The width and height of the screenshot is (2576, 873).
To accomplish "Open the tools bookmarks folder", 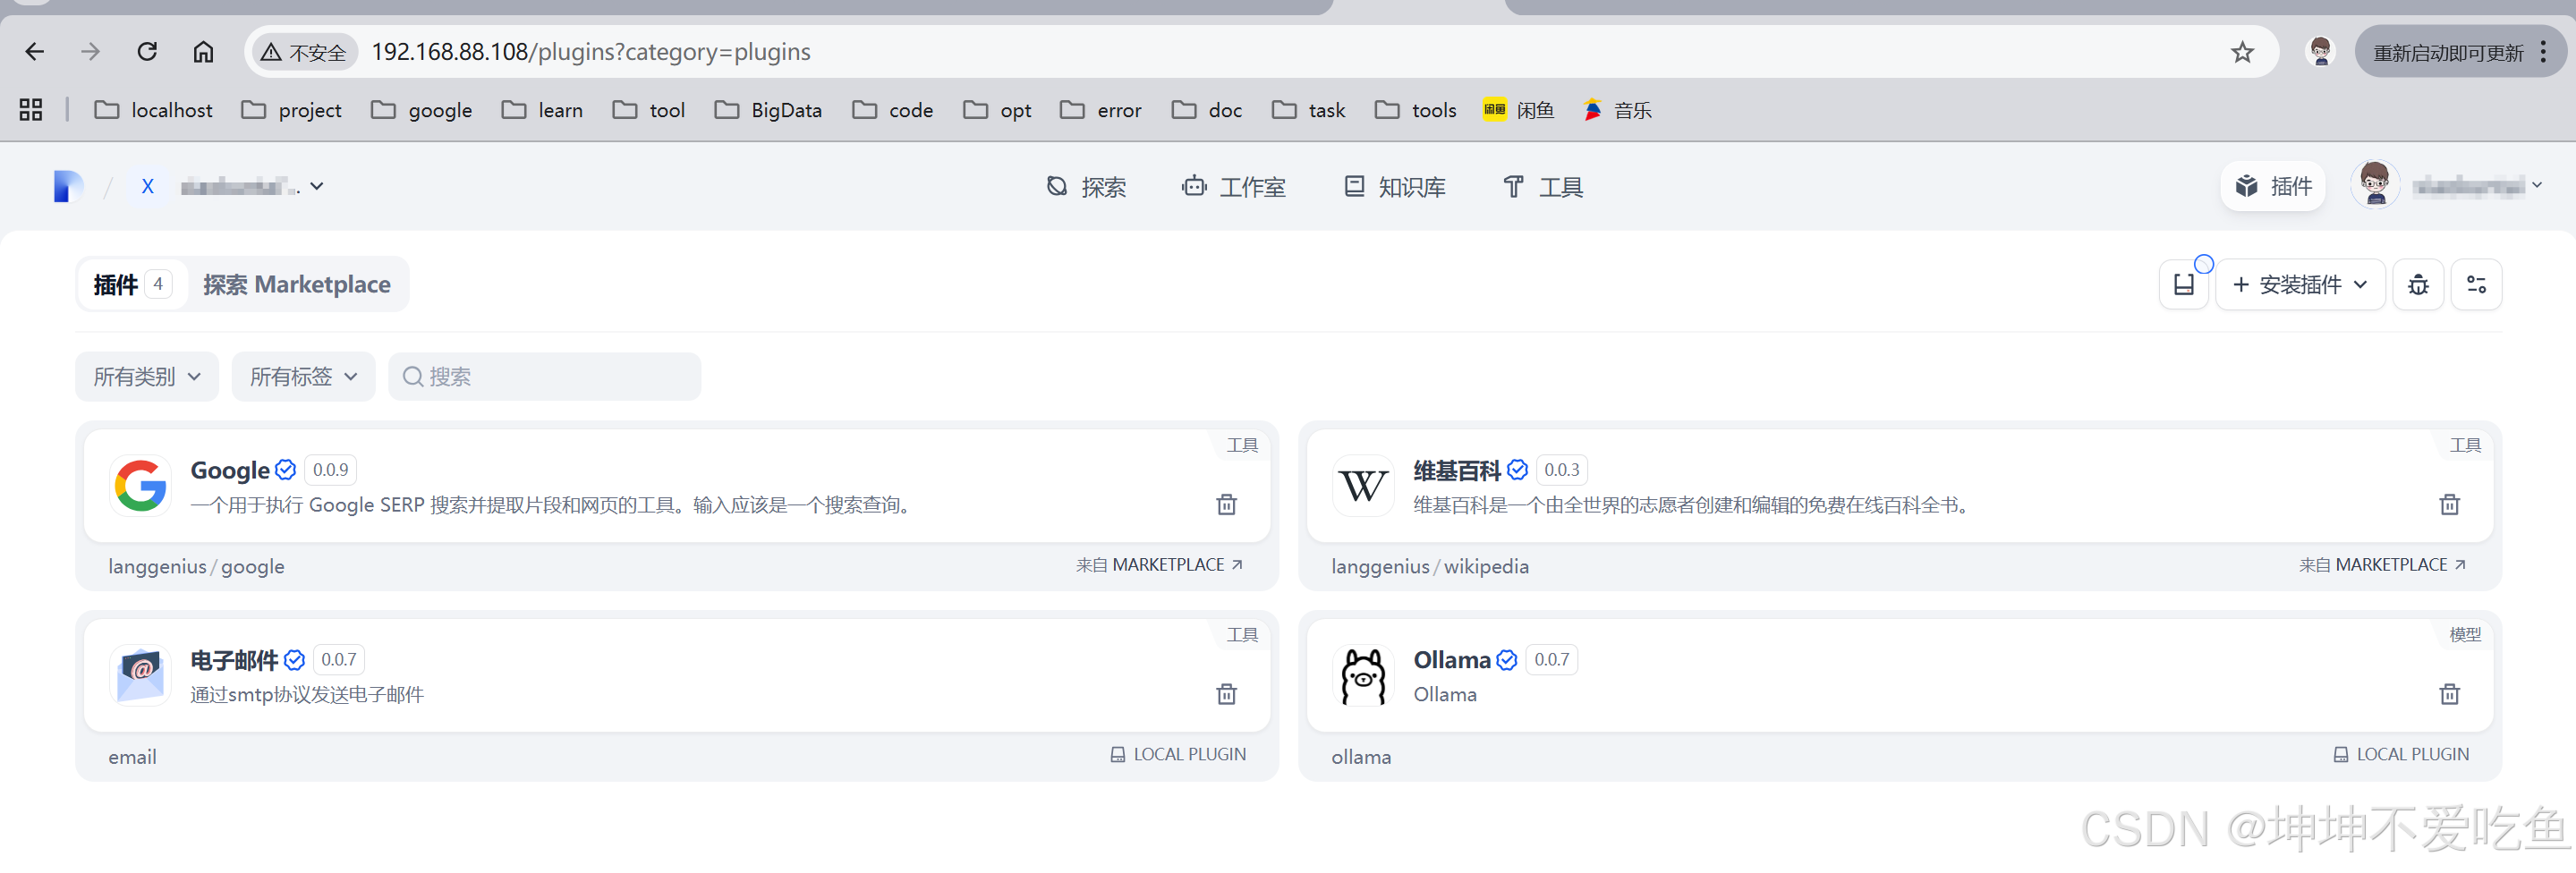I will (x=1415, y=110).
